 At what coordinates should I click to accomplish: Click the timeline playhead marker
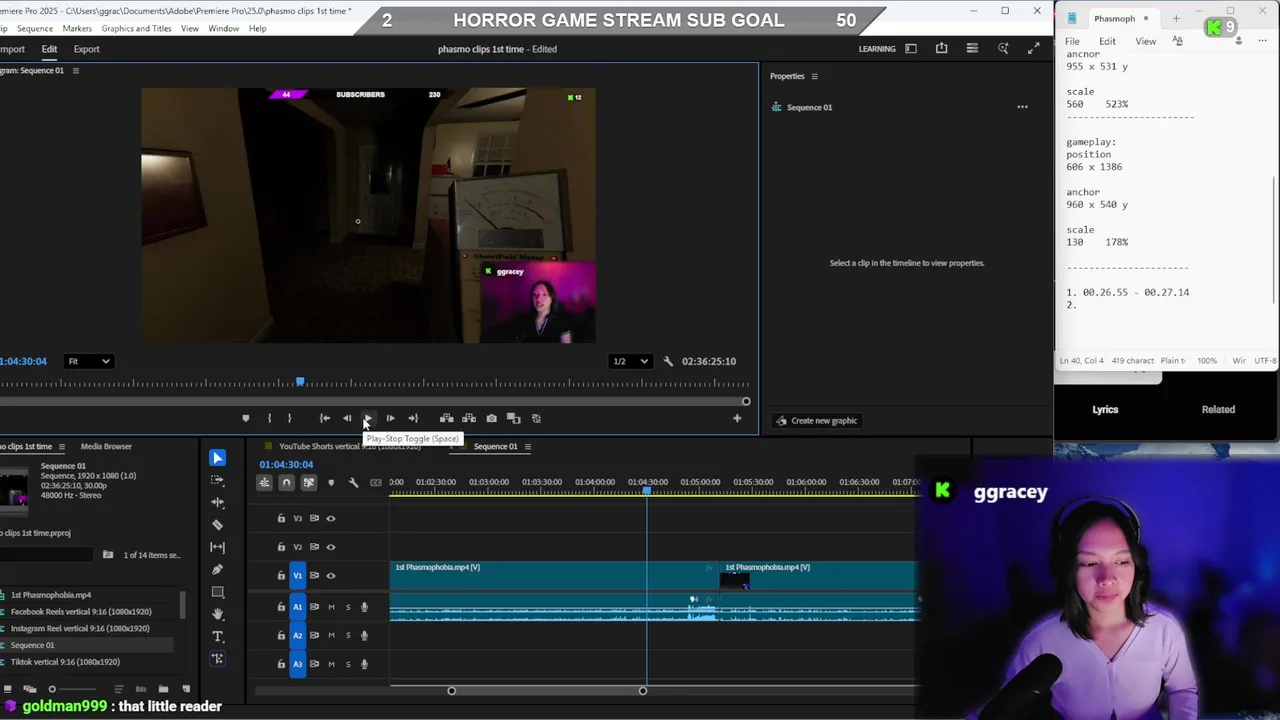click(646, 490)
